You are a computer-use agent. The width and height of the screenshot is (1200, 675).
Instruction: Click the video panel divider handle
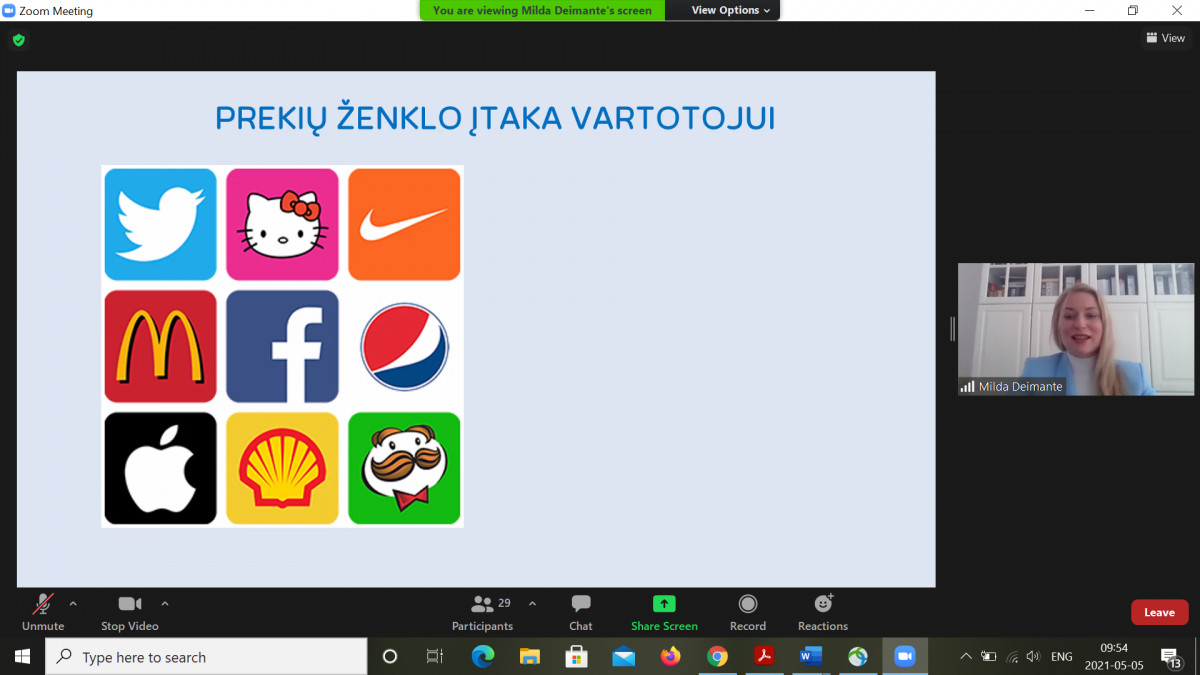tap(952, 329)
